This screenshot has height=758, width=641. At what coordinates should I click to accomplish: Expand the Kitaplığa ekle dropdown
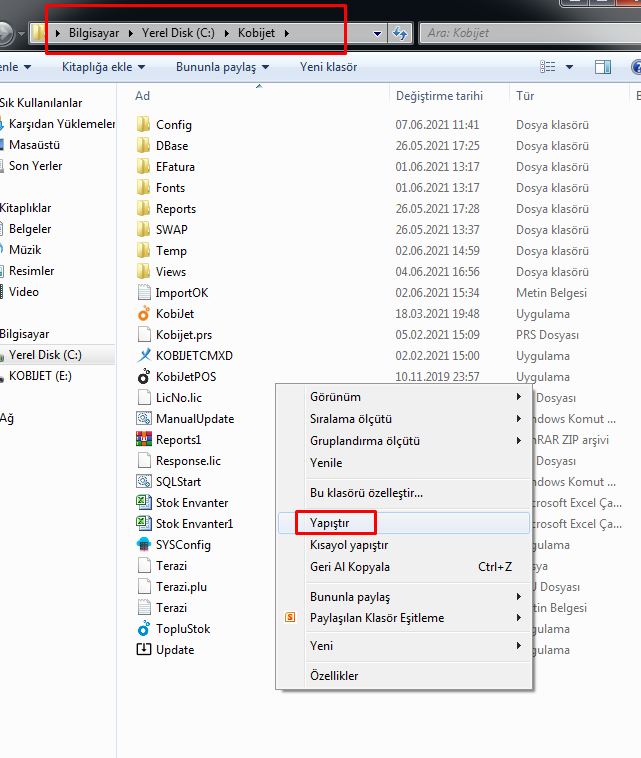pos(141,67)
